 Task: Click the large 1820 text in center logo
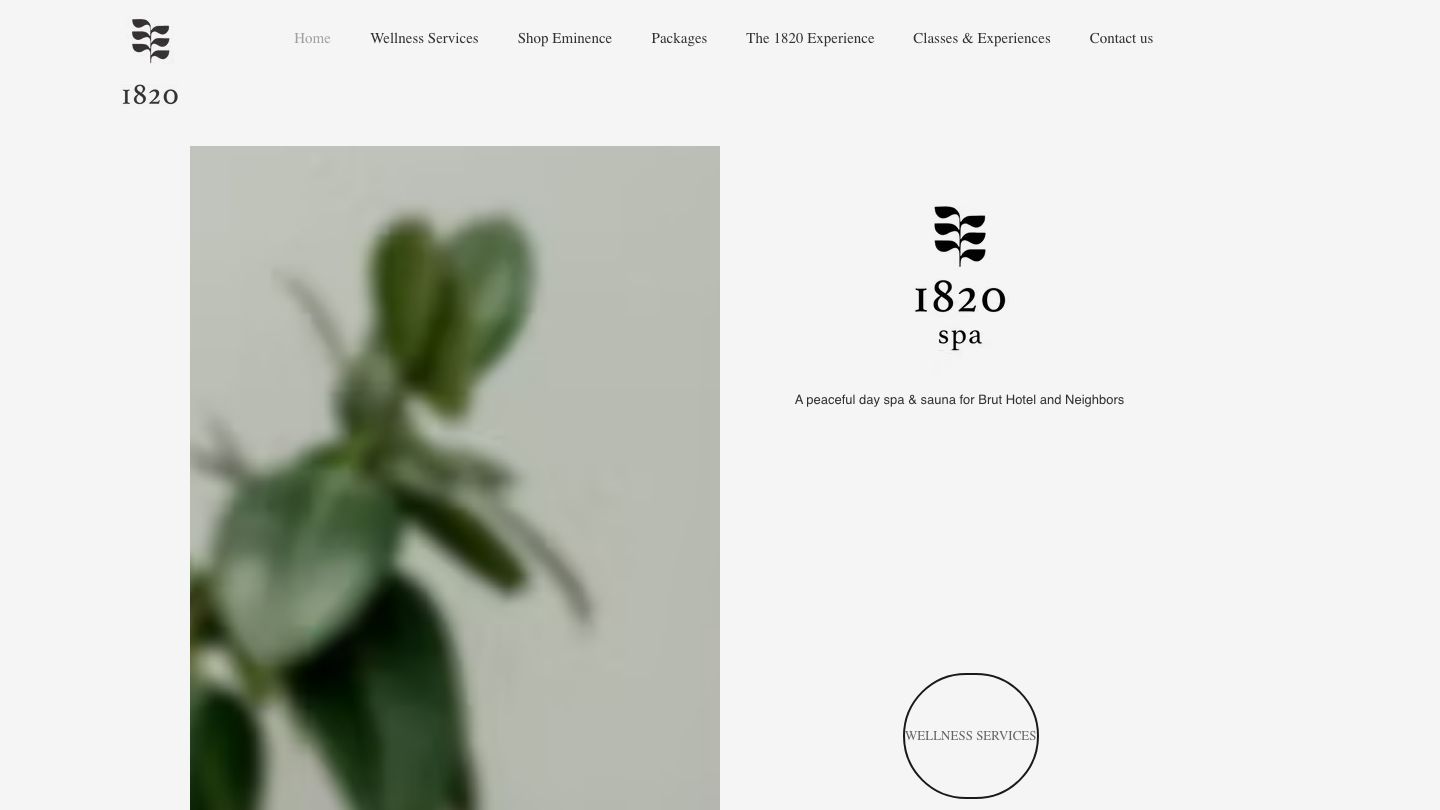(960, 298)
